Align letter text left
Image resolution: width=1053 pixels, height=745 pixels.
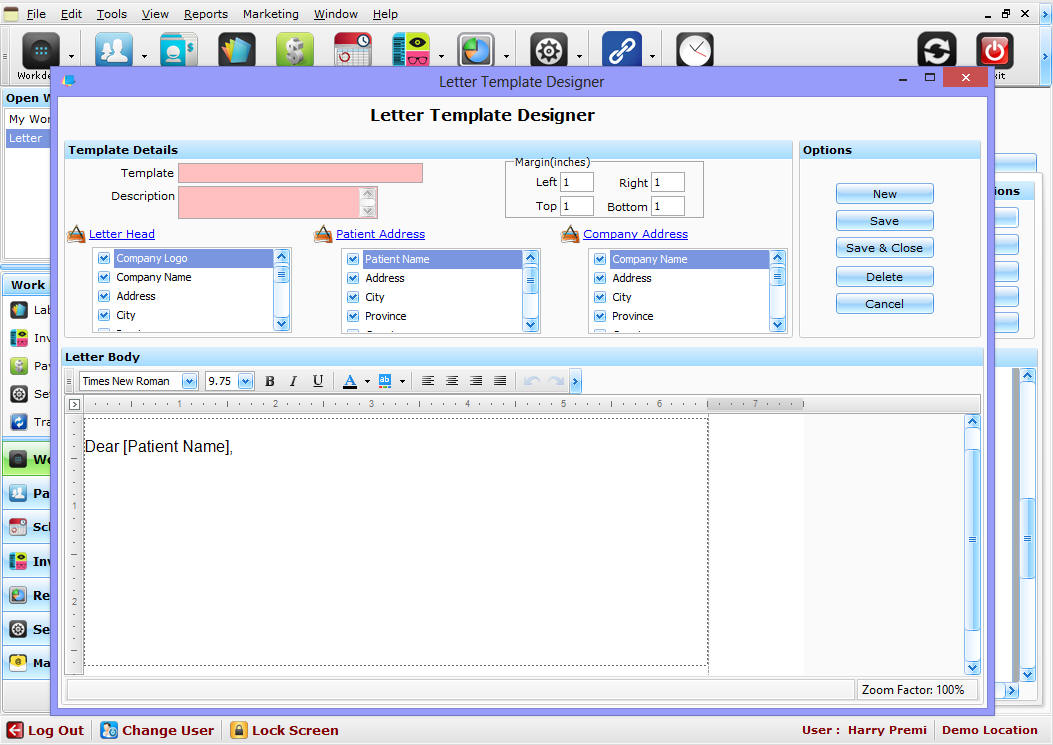click(x=428, y=381)
